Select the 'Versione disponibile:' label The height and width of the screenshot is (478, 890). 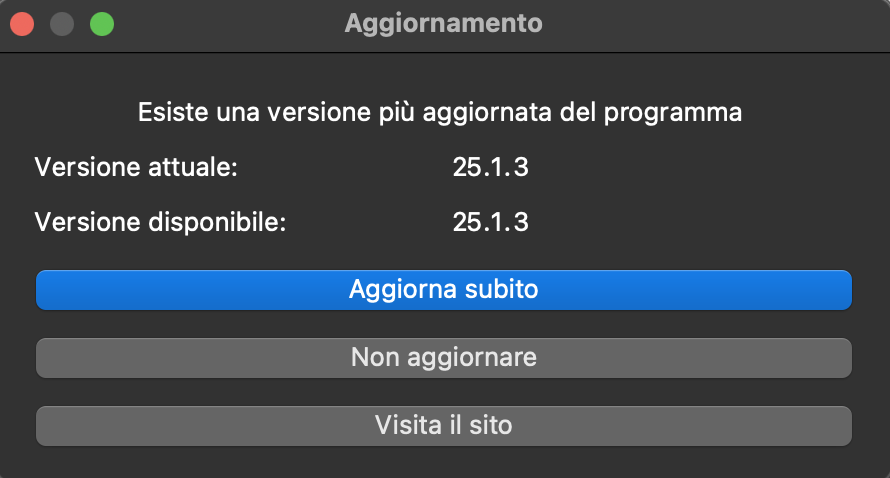(x=161, y=222)
